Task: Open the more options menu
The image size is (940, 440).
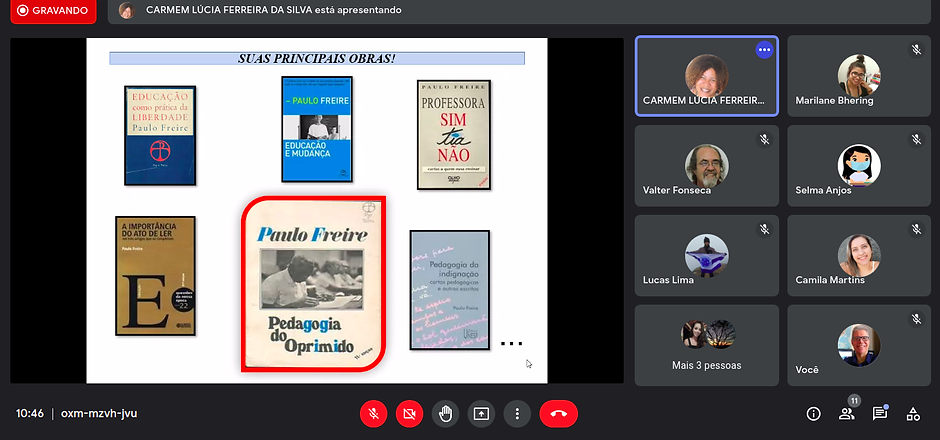Action: pos(517,414)
